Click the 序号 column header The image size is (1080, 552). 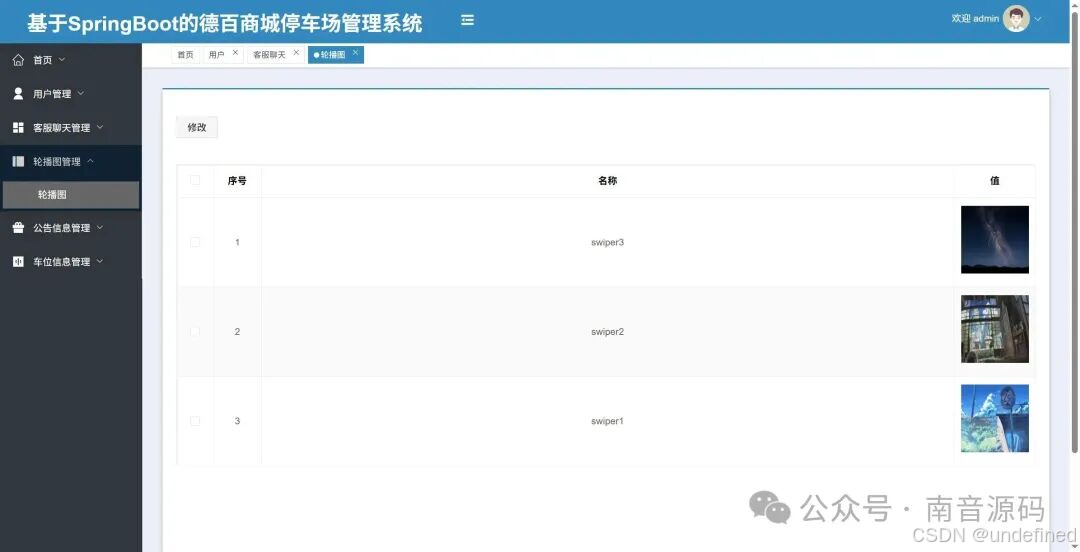(x=237, y=181)
